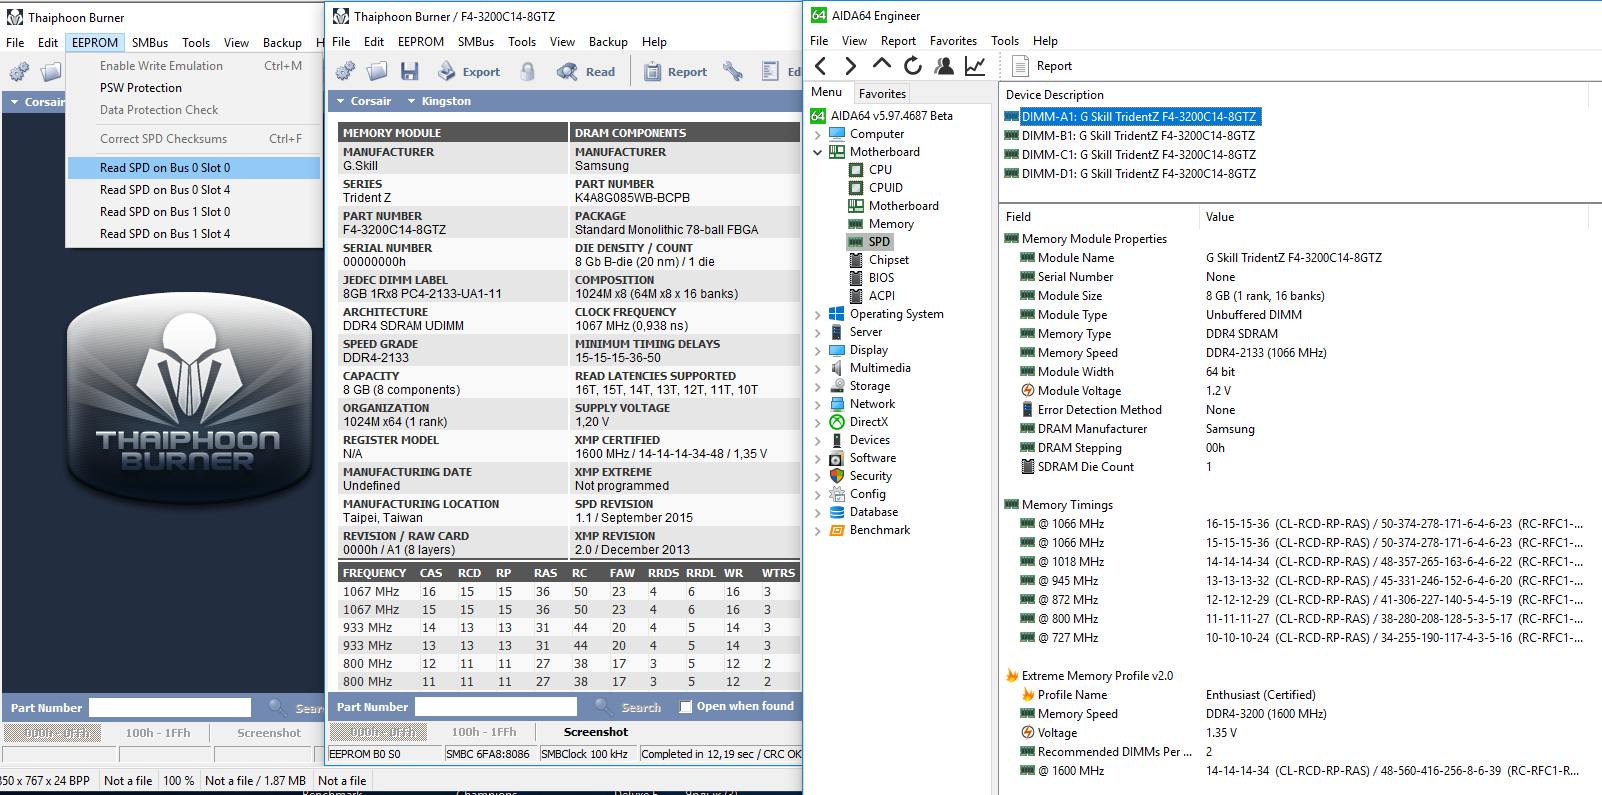Image resolution: width=1602 pixels, height=795 pixels.
Task: Open the Motherboard sub-item under the Motherboard node
Action: click(893, 205)
